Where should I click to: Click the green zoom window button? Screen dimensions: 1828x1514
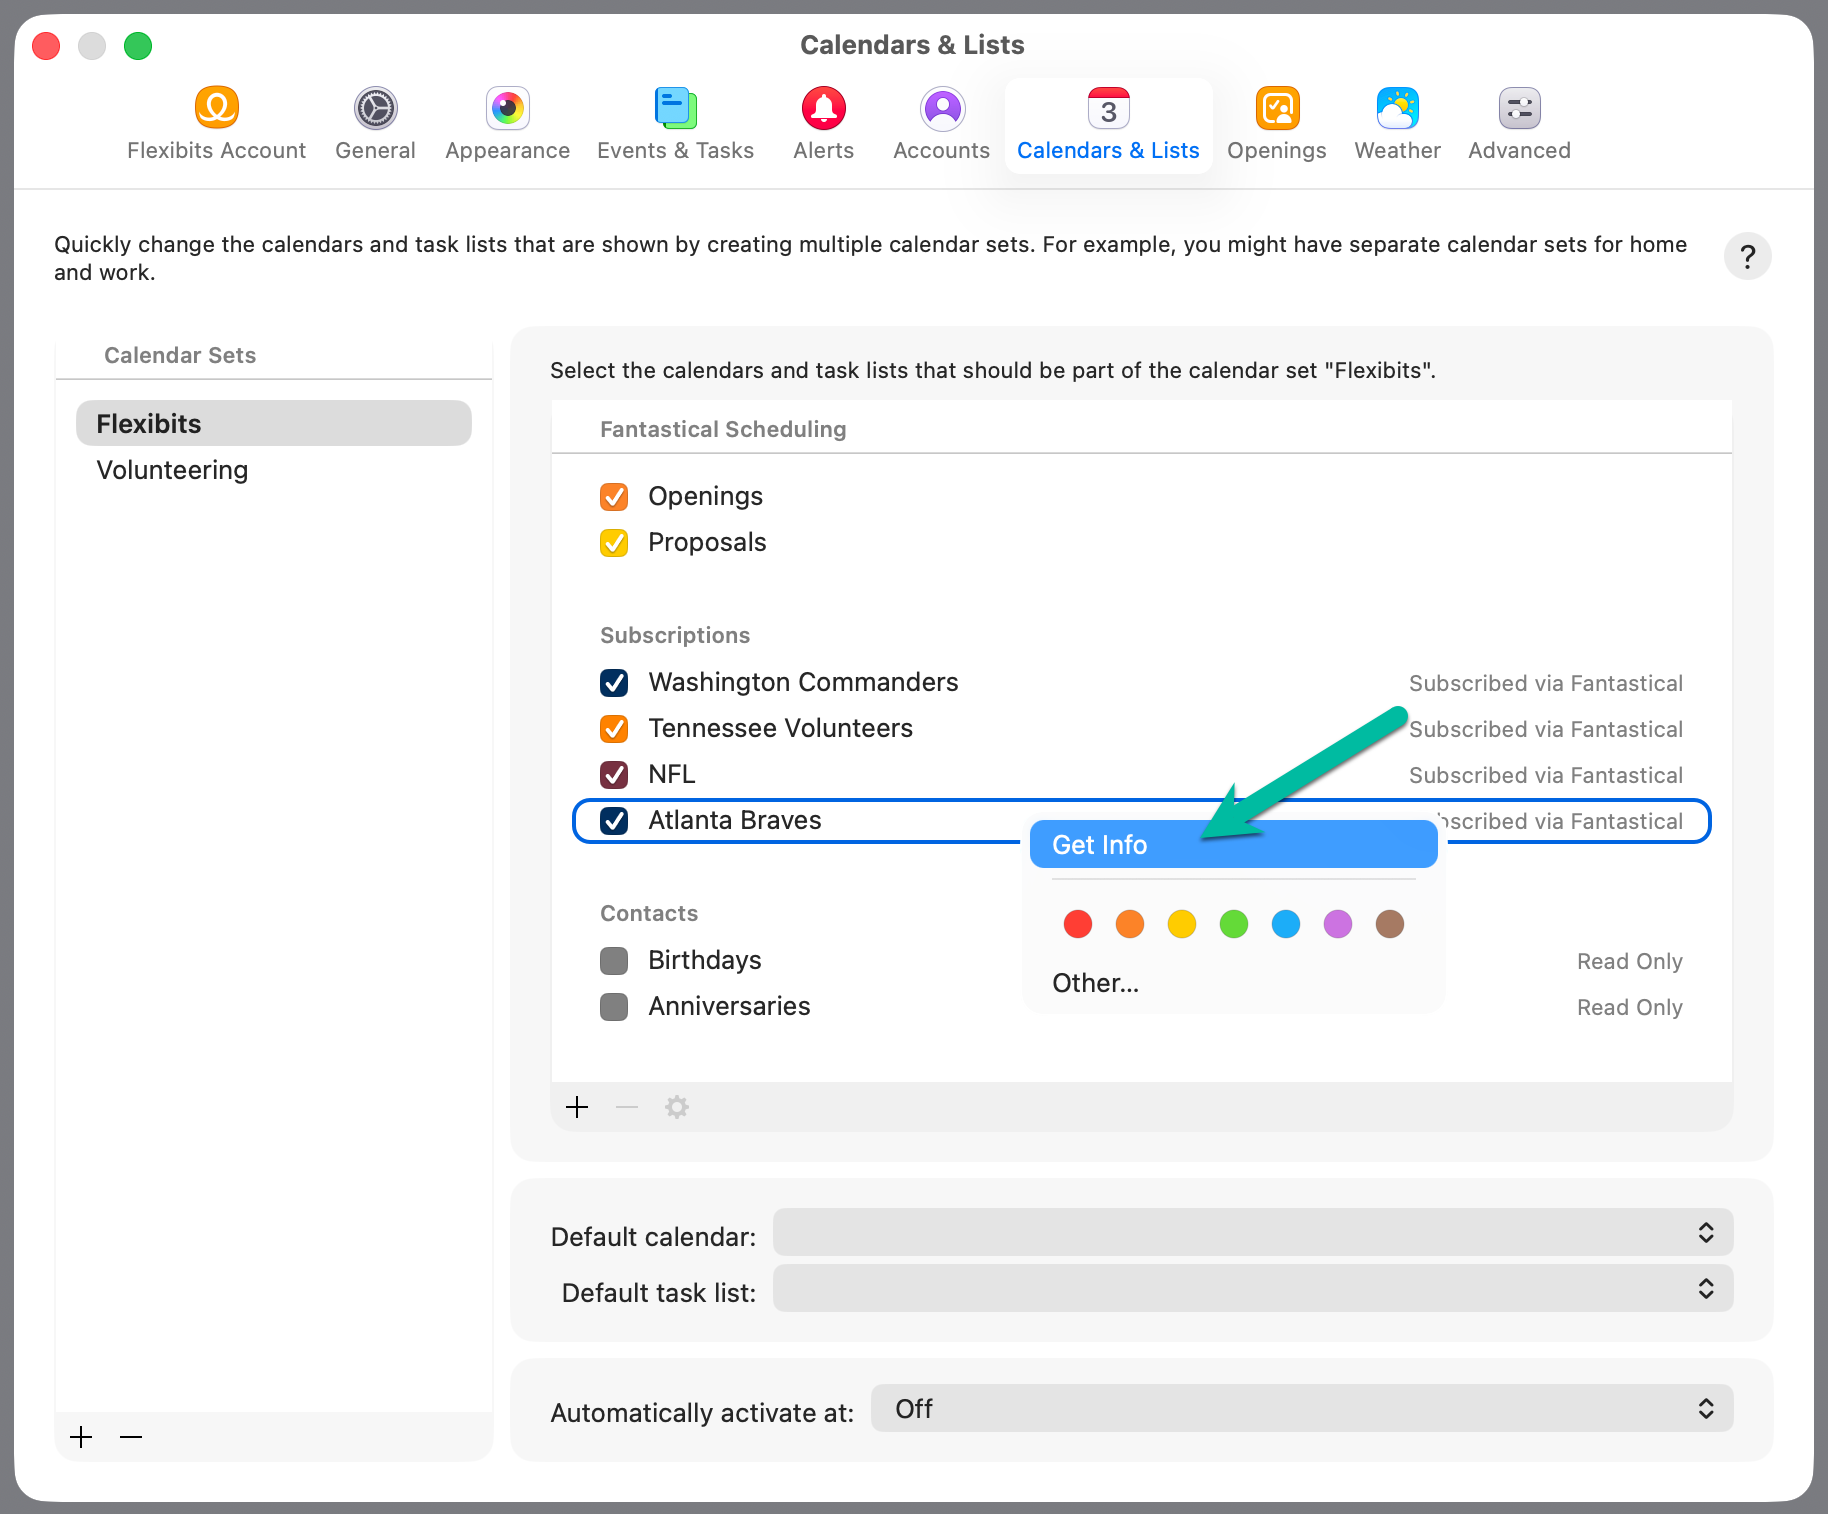[x=138, y=46]
